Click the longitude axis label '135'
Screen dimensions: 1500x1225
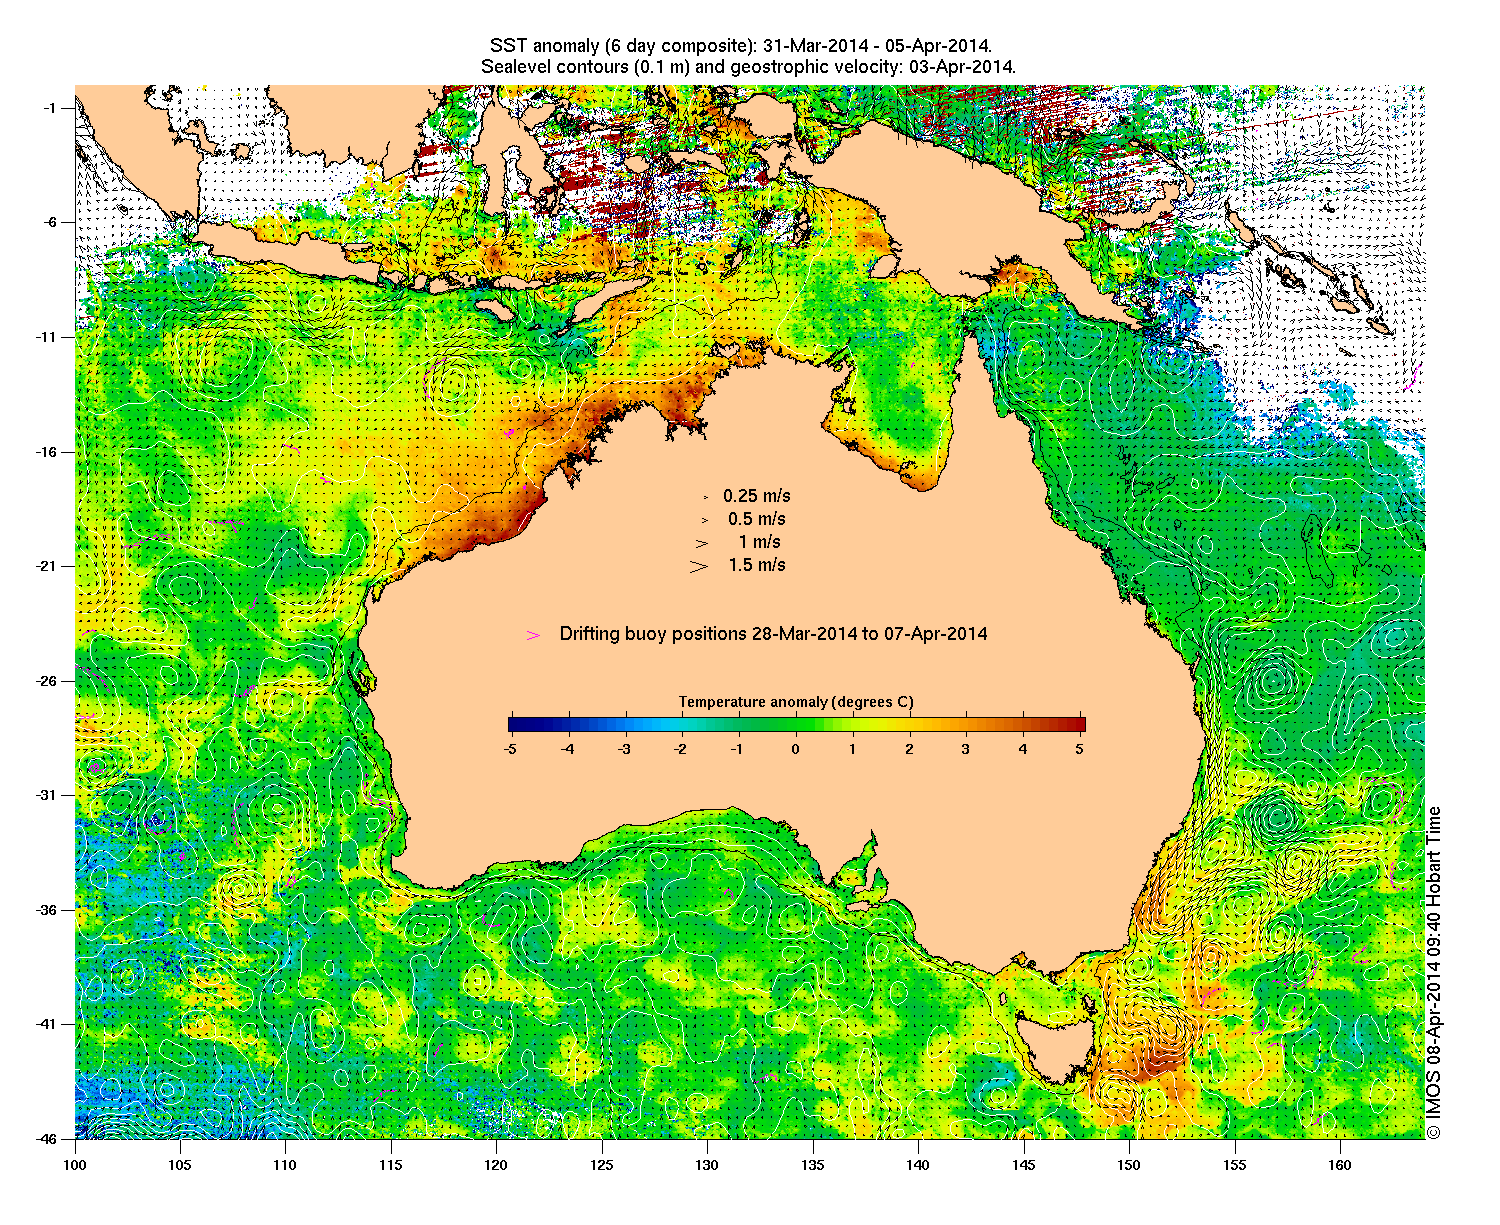click(813, 1165)
